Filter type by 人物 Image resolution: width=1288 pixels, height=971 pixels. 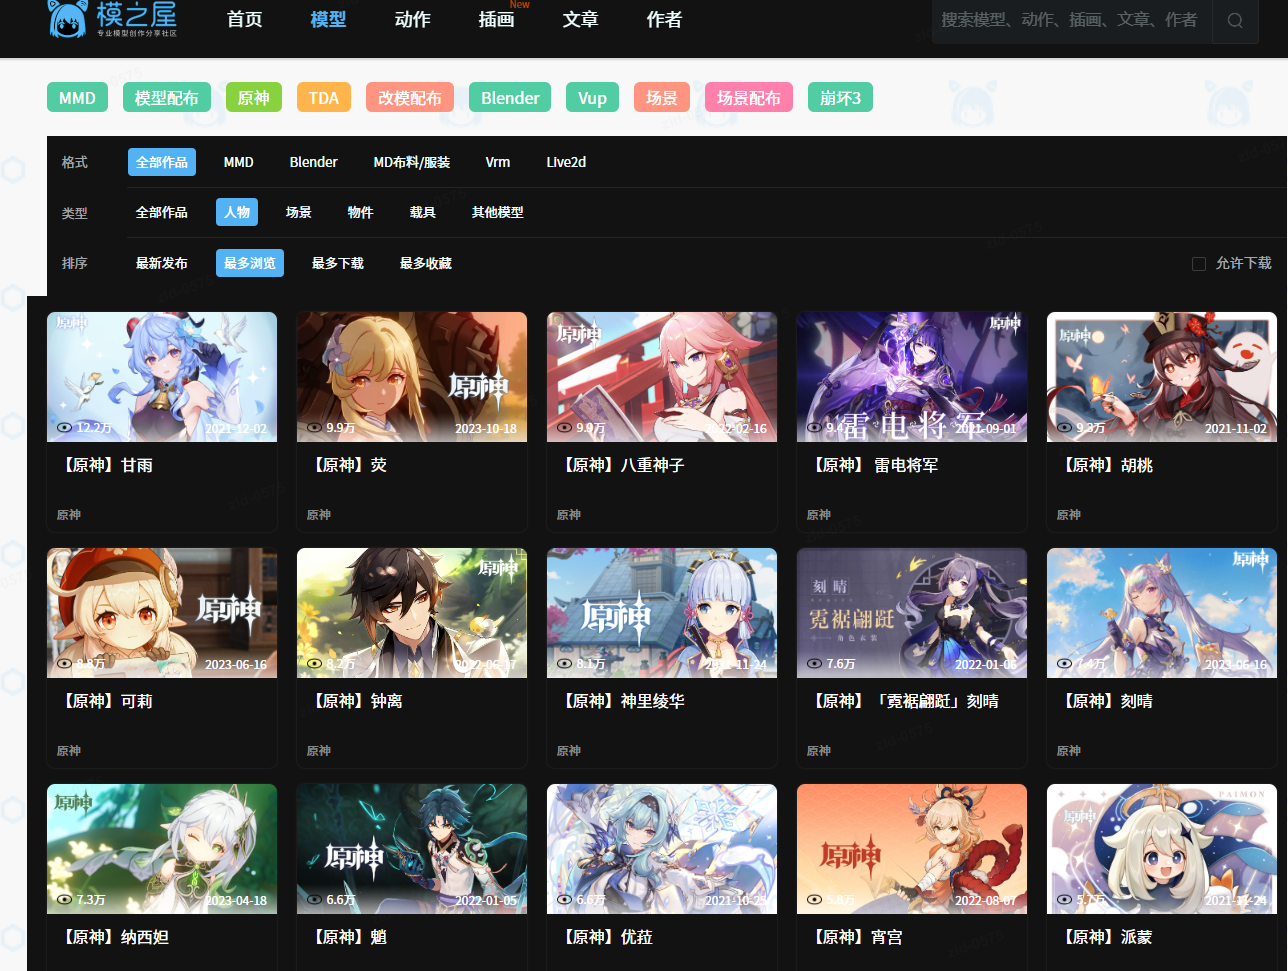point(237,212)
